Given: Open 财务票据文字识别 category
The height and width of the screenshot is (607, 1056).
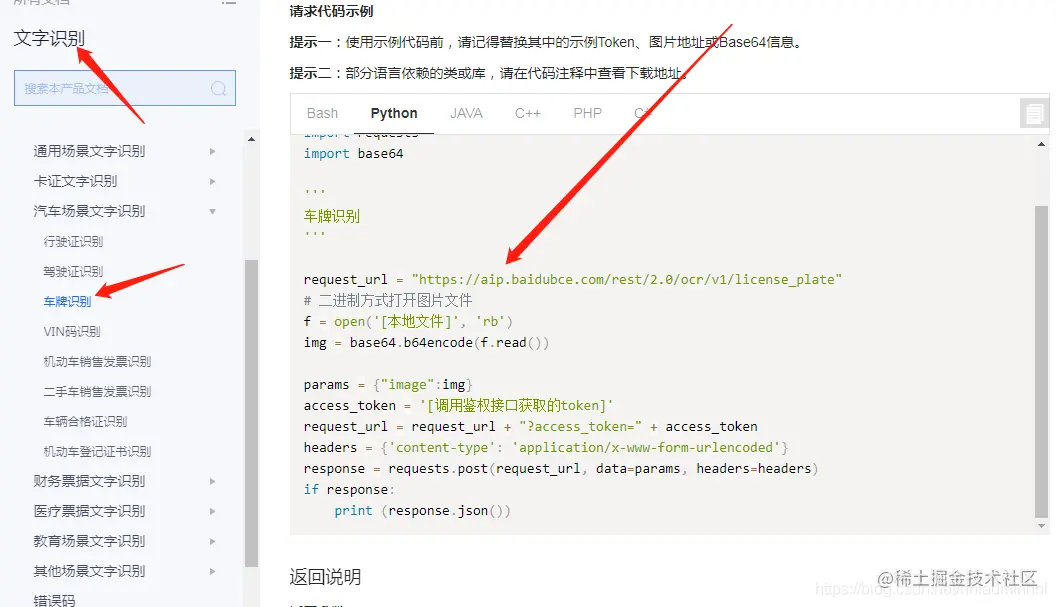Looking at the screenshot, I should click(x=89, y=481).
